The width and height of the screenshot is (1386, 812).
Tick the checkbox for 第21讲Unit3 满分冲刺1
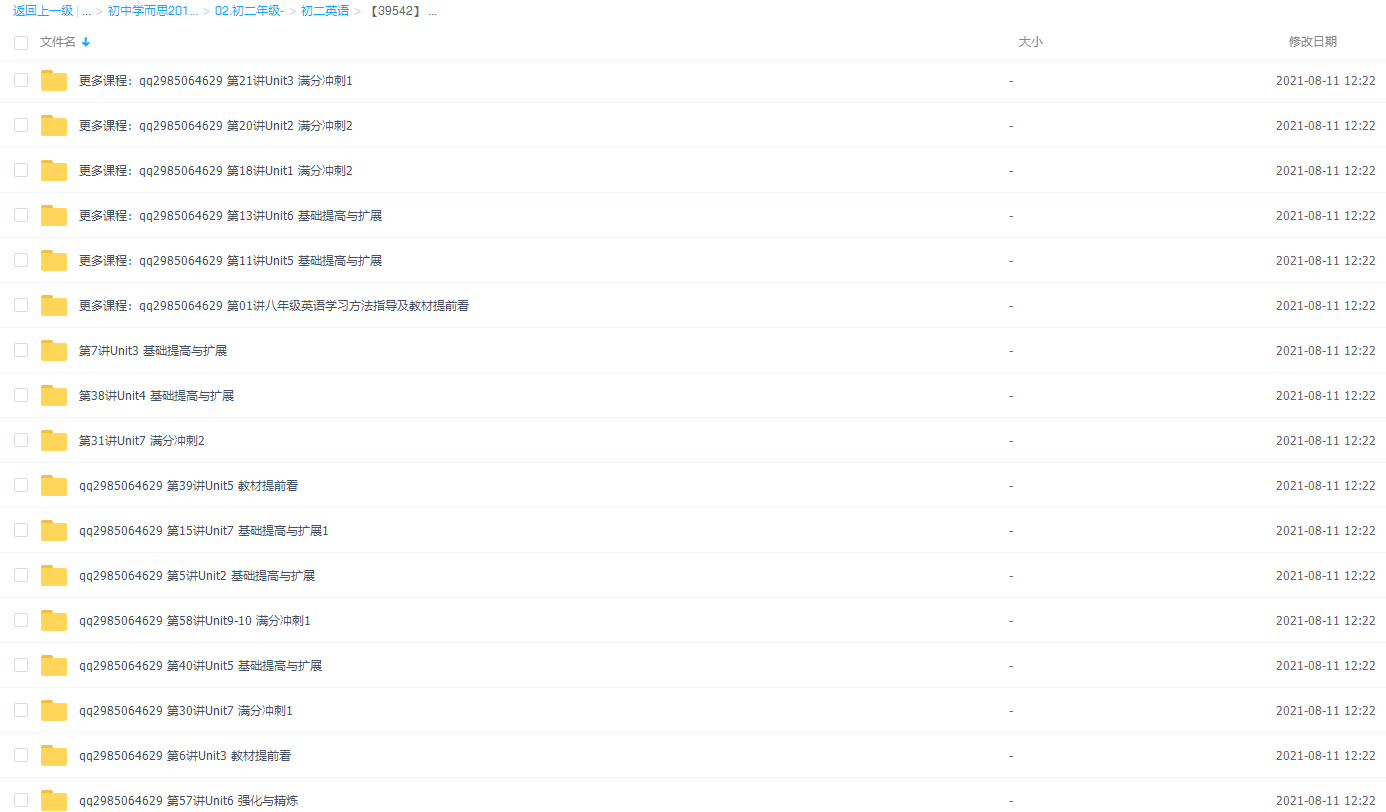[21, 80]
